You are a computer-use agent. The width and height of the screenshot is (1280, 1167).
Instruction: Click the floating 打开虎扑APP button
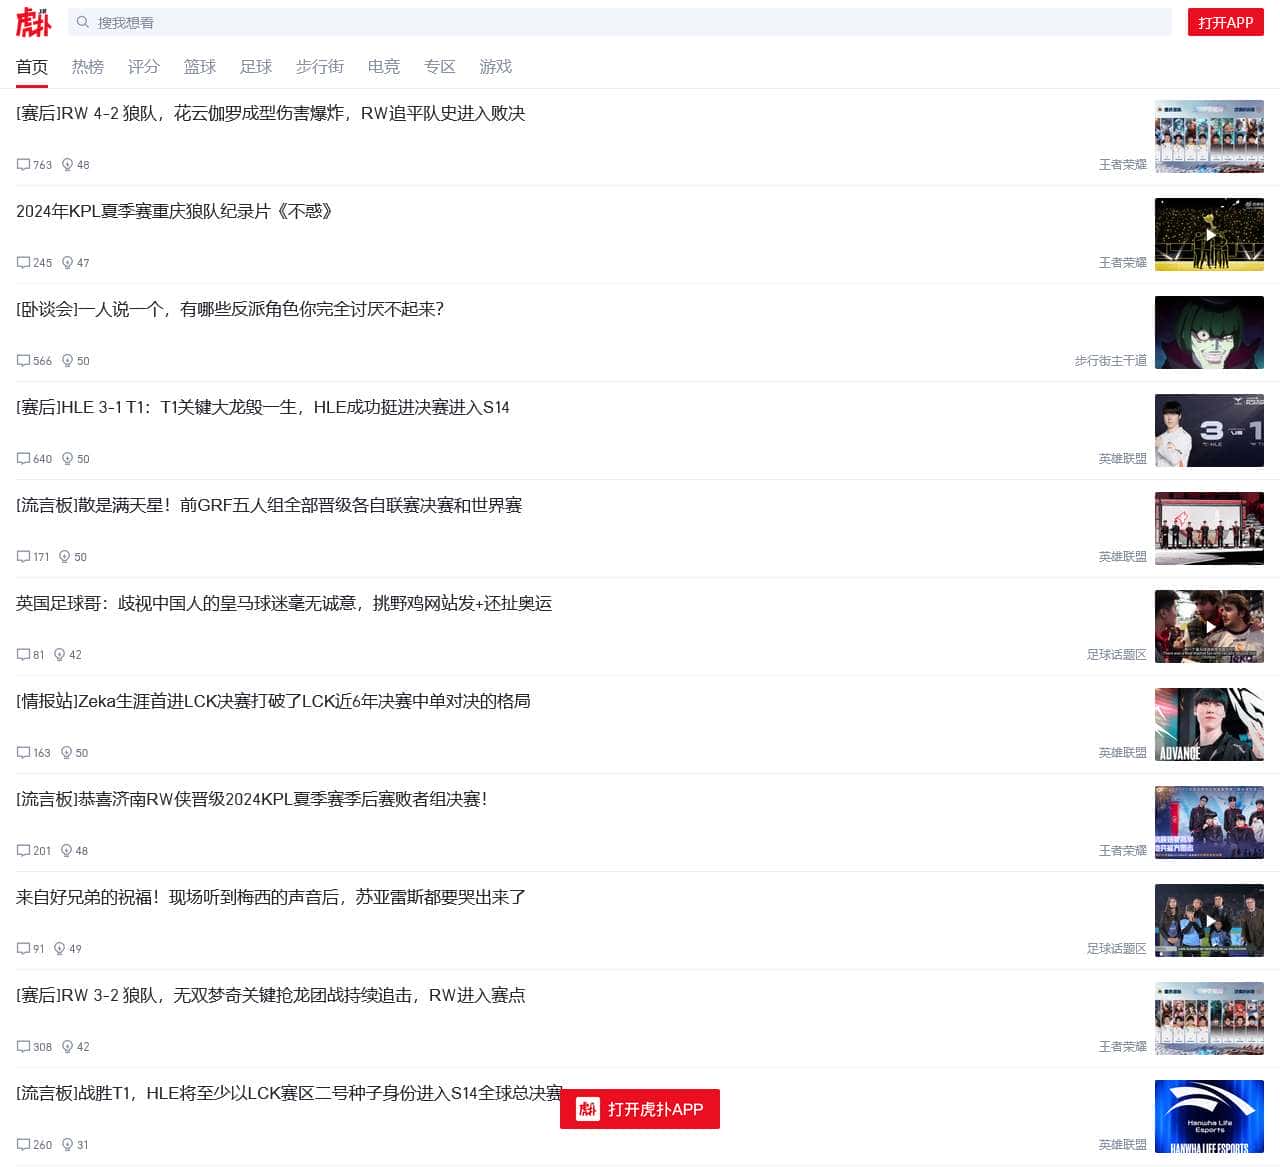click(640, 1109)
